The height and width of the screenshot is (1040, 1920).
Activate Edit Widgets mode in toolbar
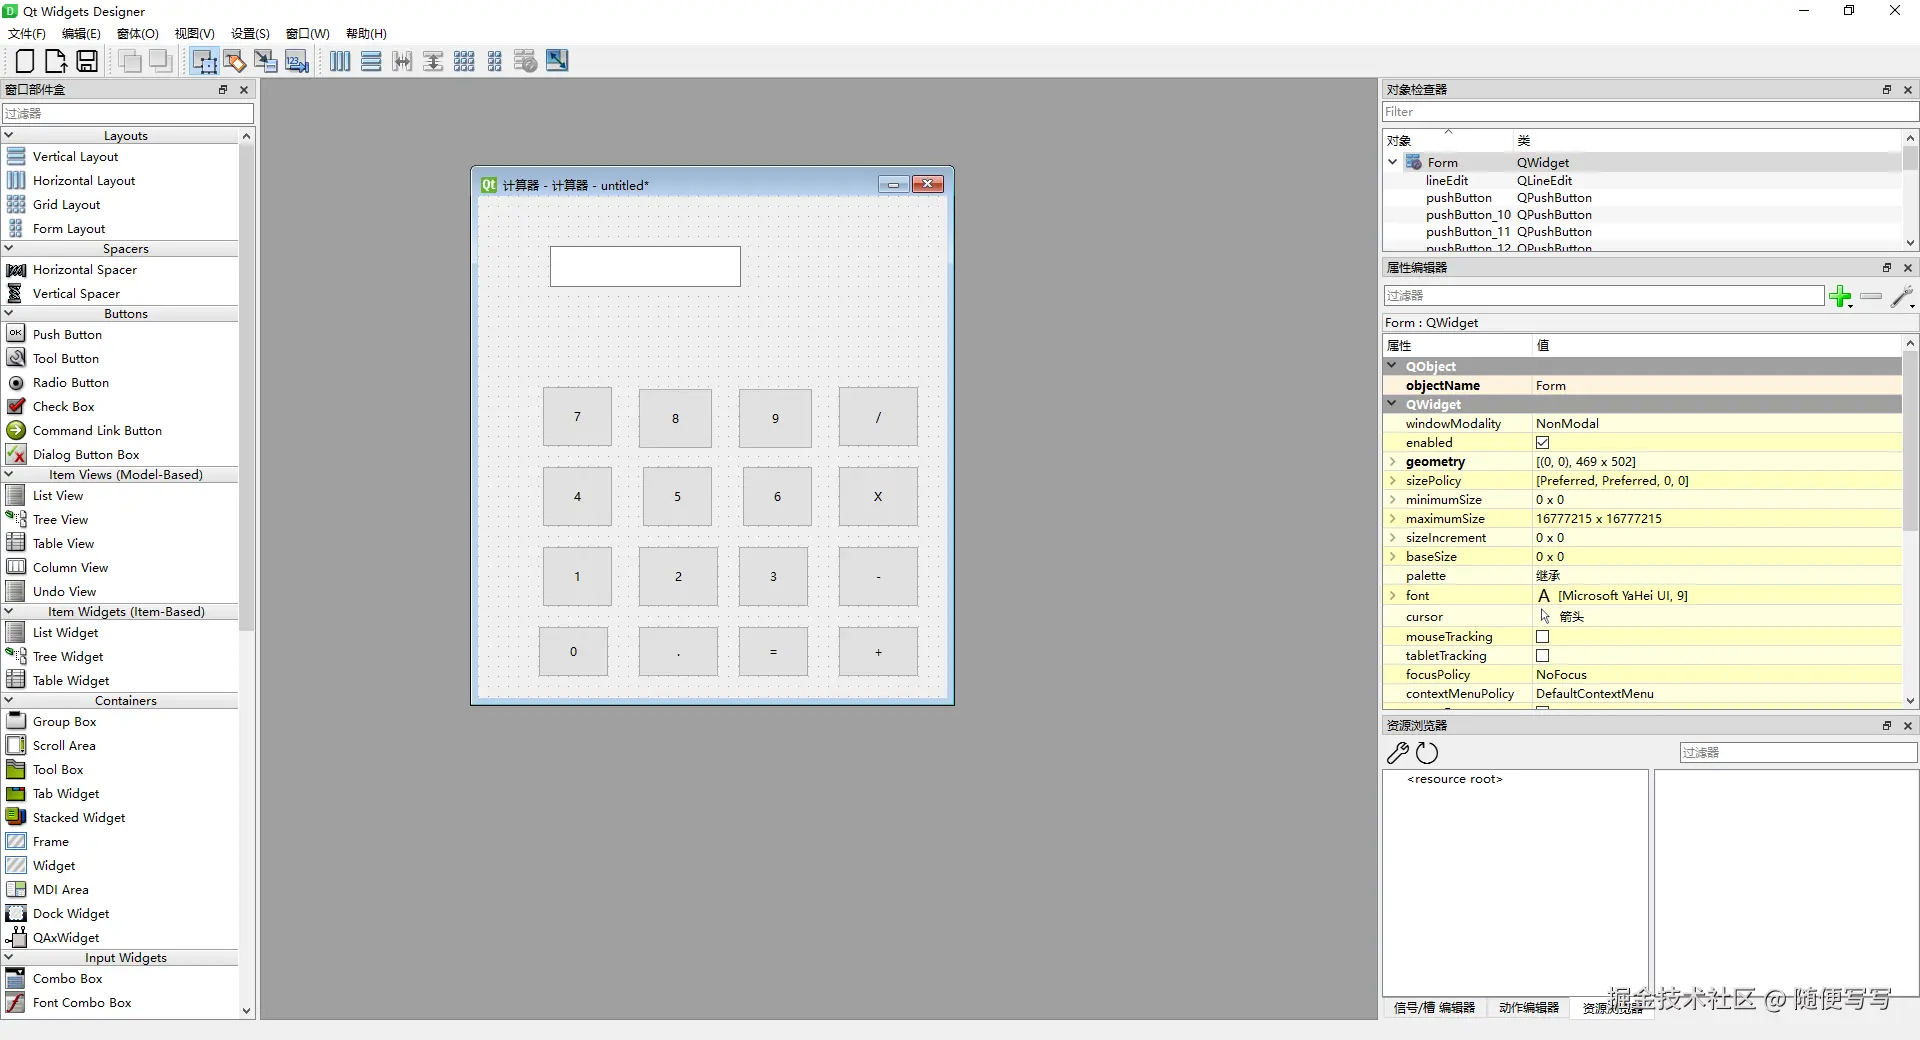(204, 61)
